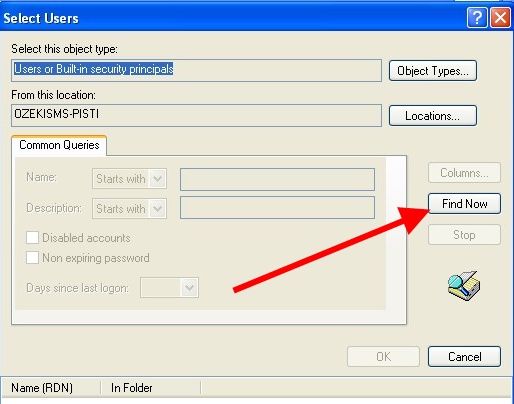The height and width of the screenshot is (404, 514).
Task: Click the Locations button
Action: click(433, 116)
